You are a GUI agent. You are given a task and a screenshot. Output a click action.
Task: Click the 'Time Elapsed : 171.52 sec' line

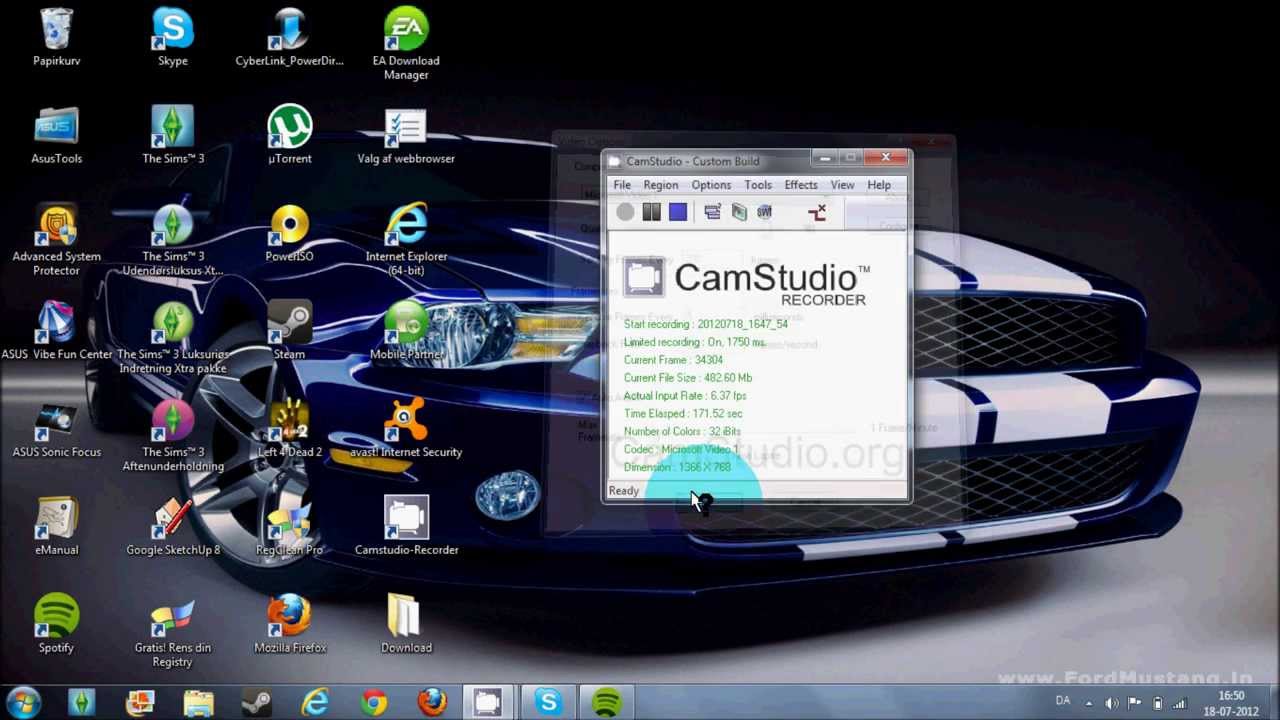tap(683, 414)
